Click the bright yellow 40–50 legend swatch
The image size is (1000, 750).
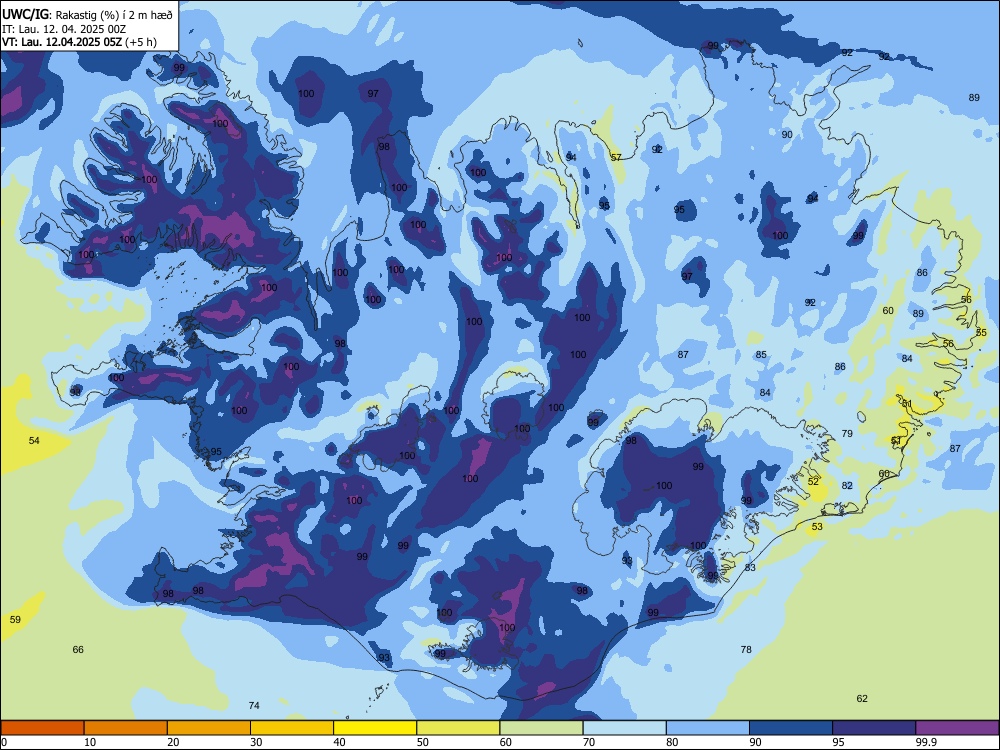click(x=375, y=728)
